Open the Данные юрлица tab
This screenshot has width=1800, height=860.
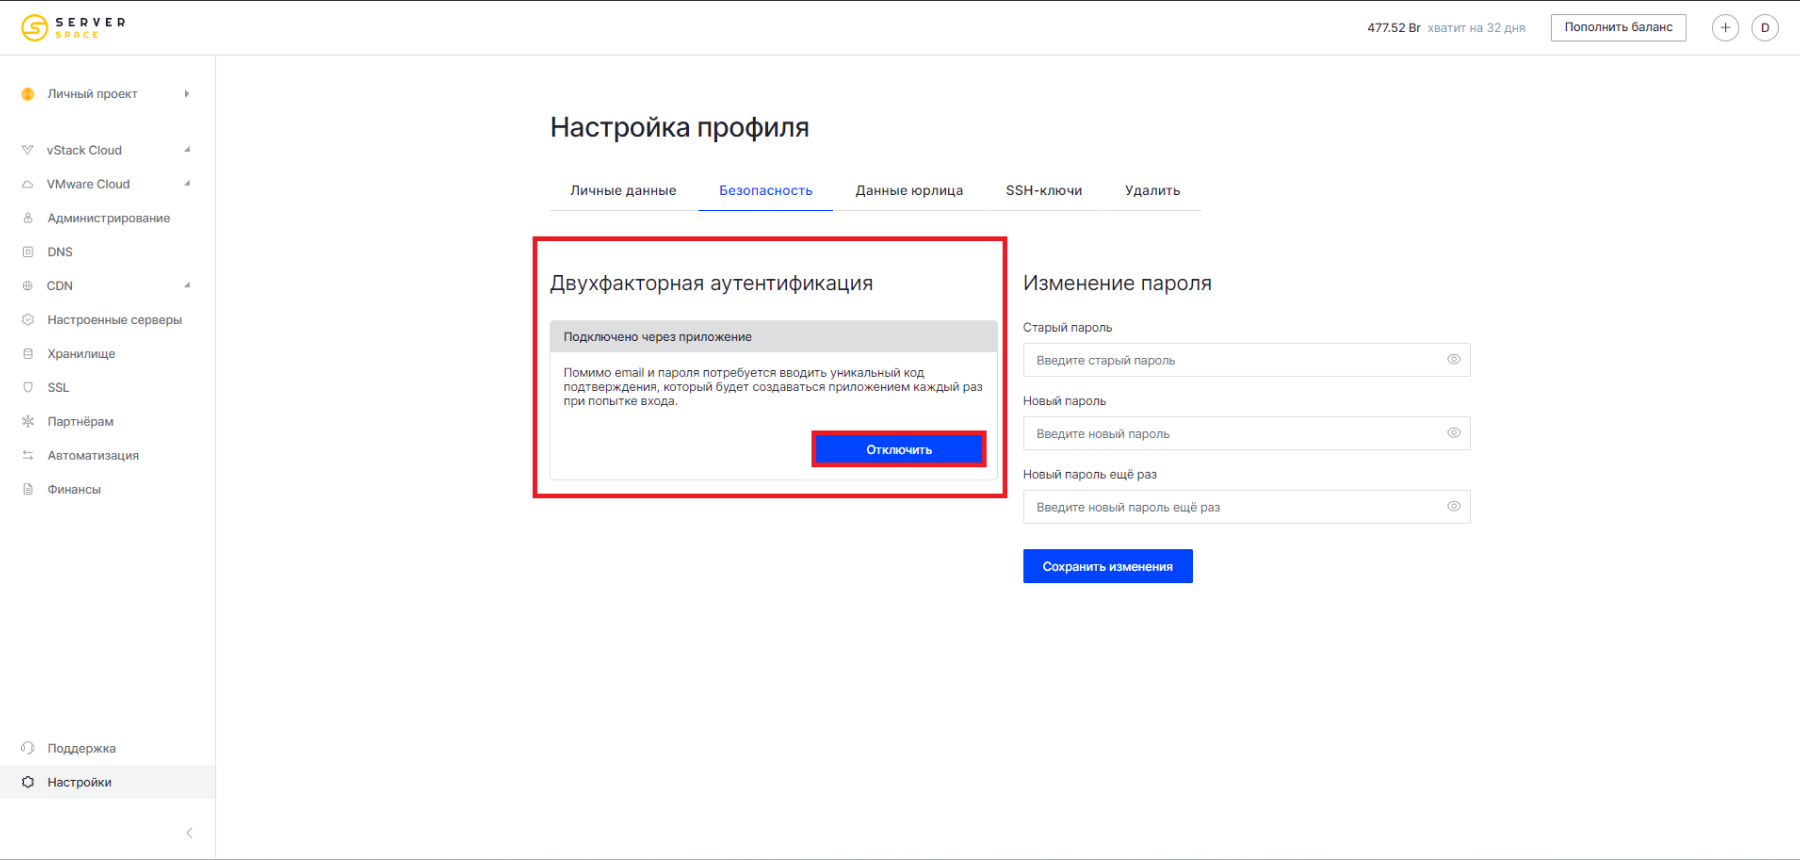[x=909, y=190]
